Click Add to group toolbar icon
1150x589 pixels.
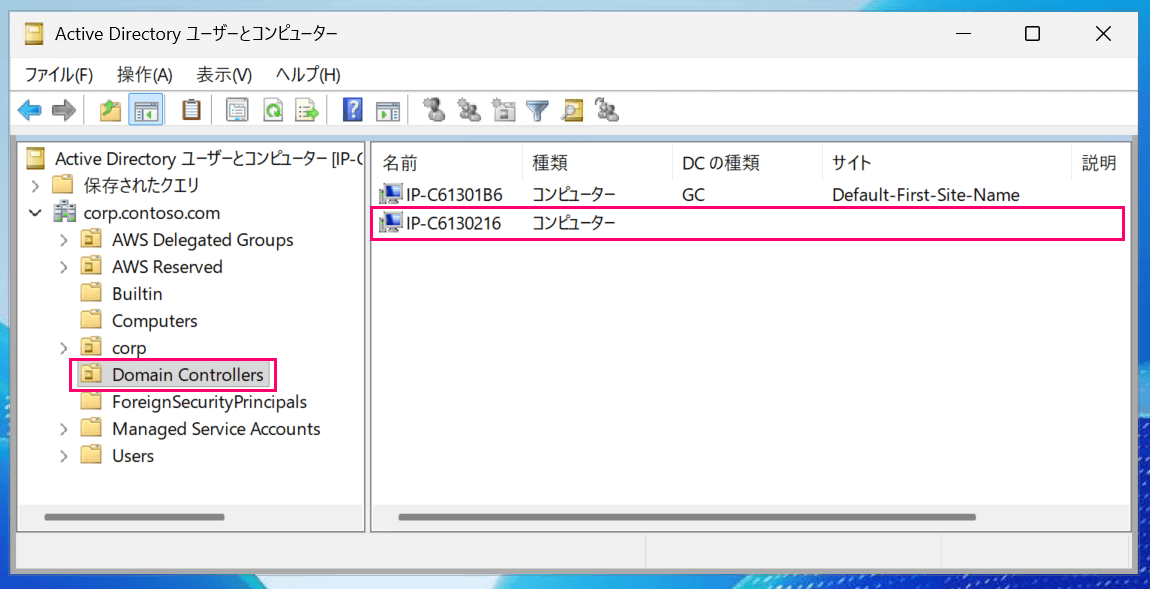[x=607, y=110]
